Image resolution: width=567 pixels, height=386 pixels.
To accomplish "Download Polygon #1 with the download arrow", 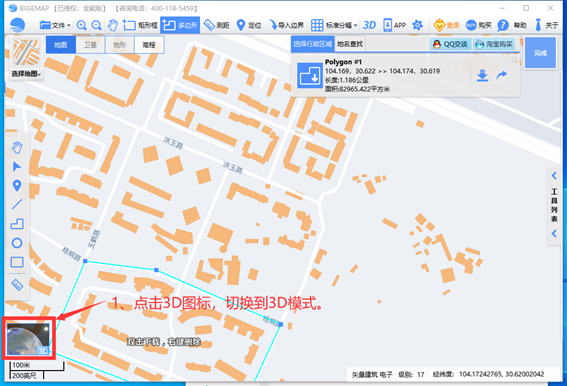I will click(x=482, y=75).
